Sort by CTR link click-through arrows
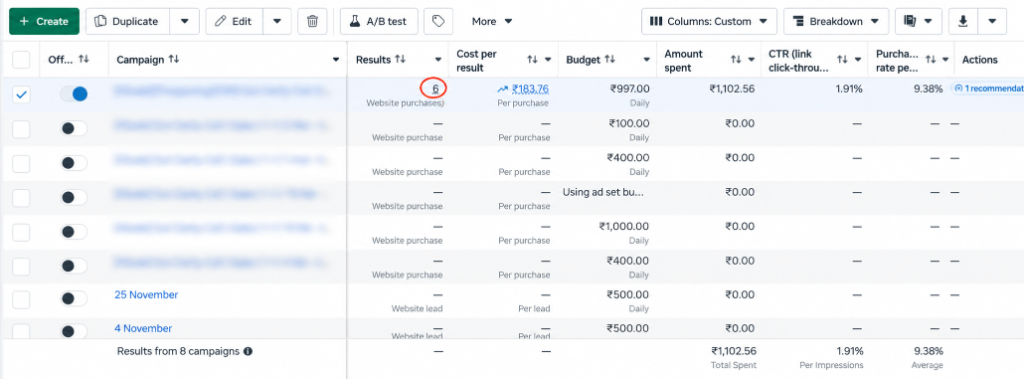The width and height of the screenshot is (1024, 379). point(842,59)
